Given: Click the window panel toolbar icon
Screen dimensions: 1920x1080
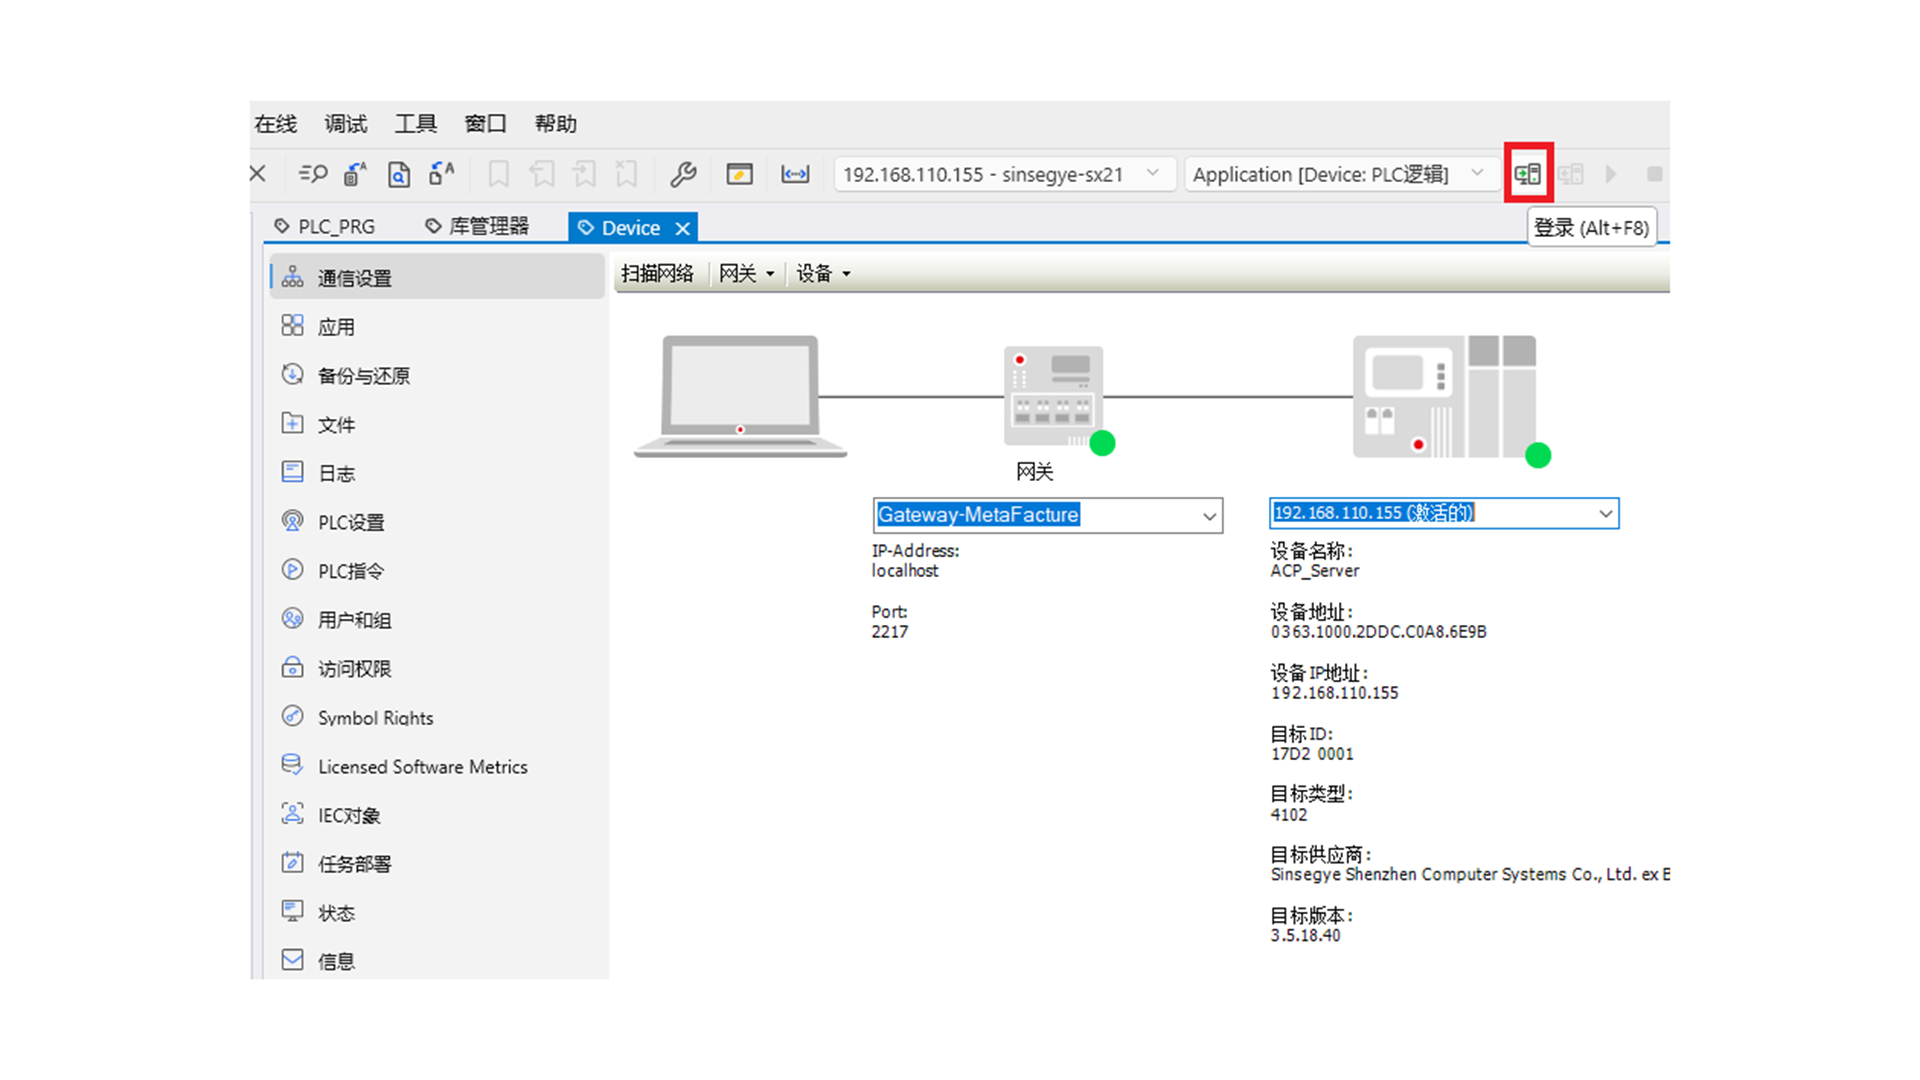Looking at the screenshot, I should 739,174.
